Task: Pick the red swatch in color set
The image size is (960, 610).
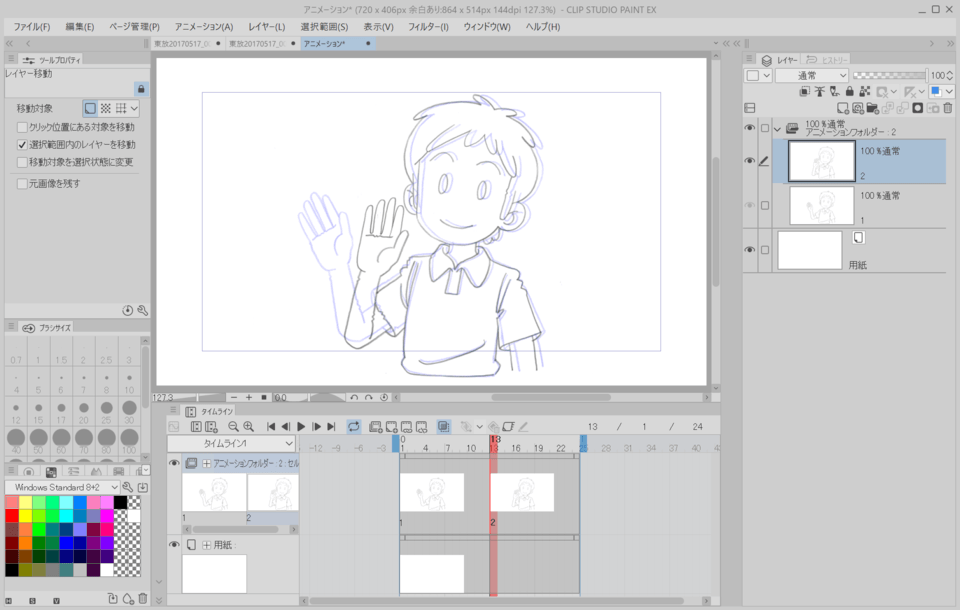Action: (12, 516)
